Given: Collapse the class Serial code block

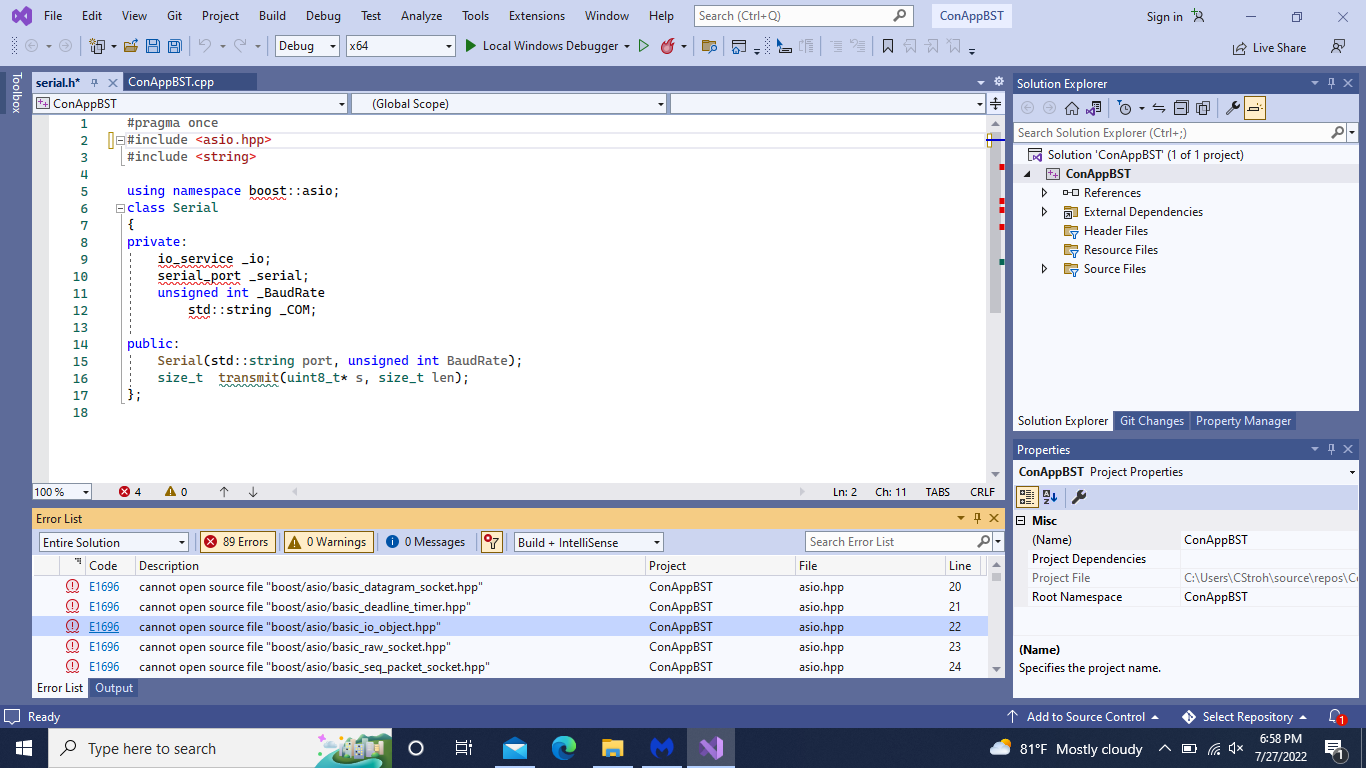Looking at the screenshot, I should click(119, 208).
